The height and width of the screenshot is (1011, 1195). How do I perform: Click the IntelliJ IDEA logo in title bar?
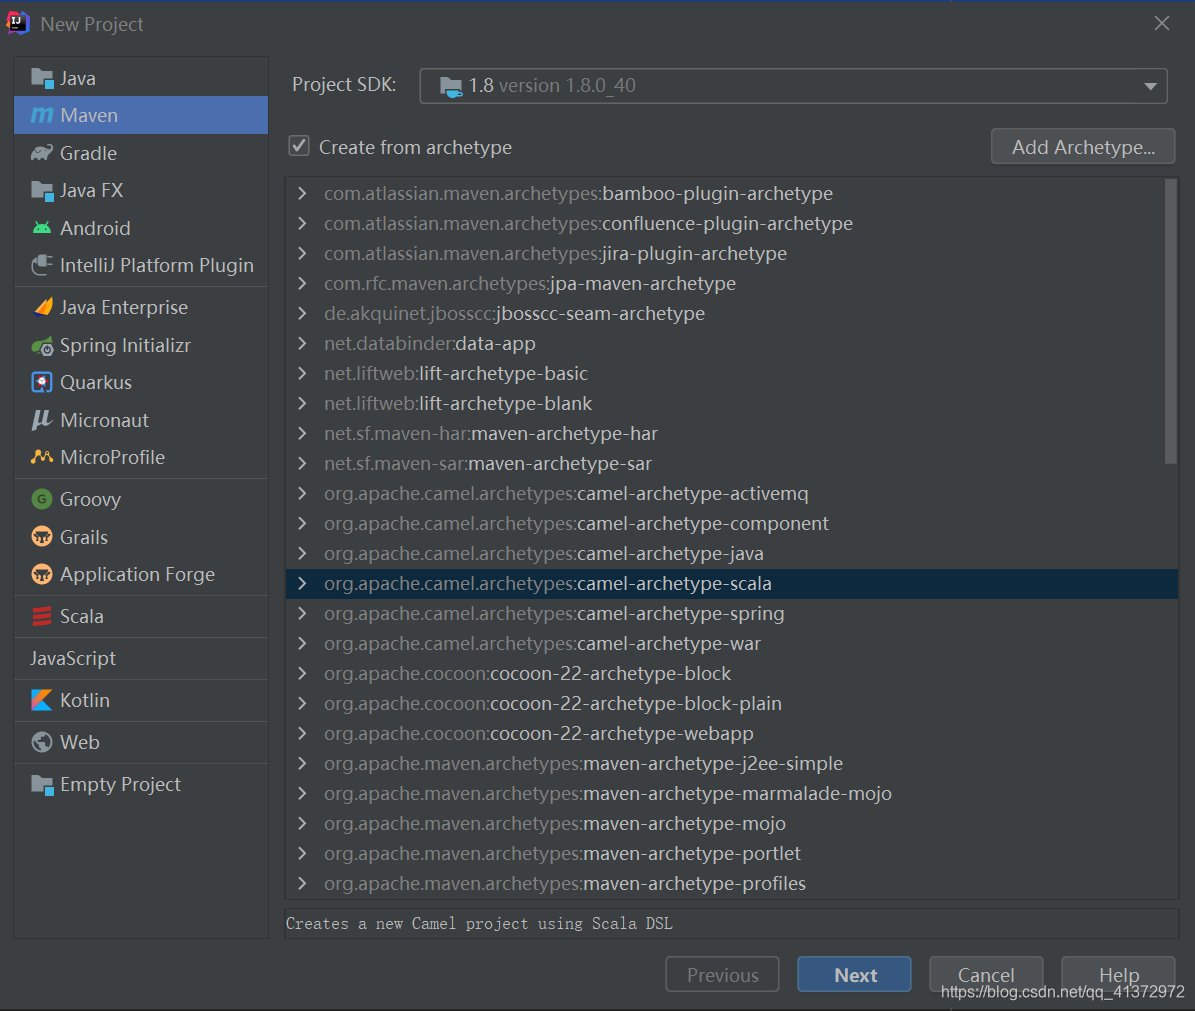pyautogui.click(x=18, y=23)
